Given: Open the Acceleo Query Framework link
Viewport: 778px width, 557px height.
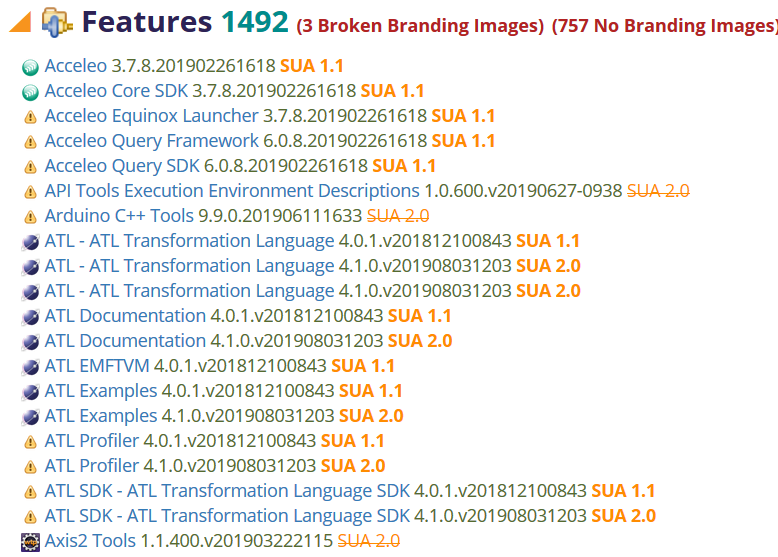Looking at the screenshot, I should tap(151, 141).
